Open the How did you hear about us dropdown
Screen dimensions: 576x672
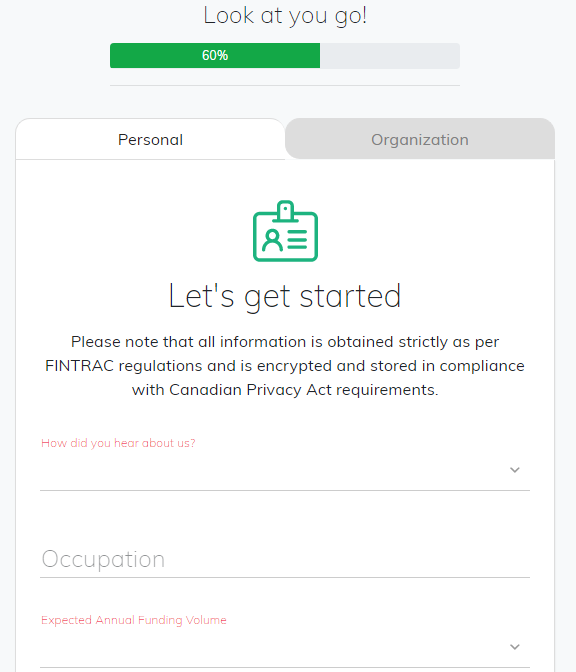click(x=285, y=471)
